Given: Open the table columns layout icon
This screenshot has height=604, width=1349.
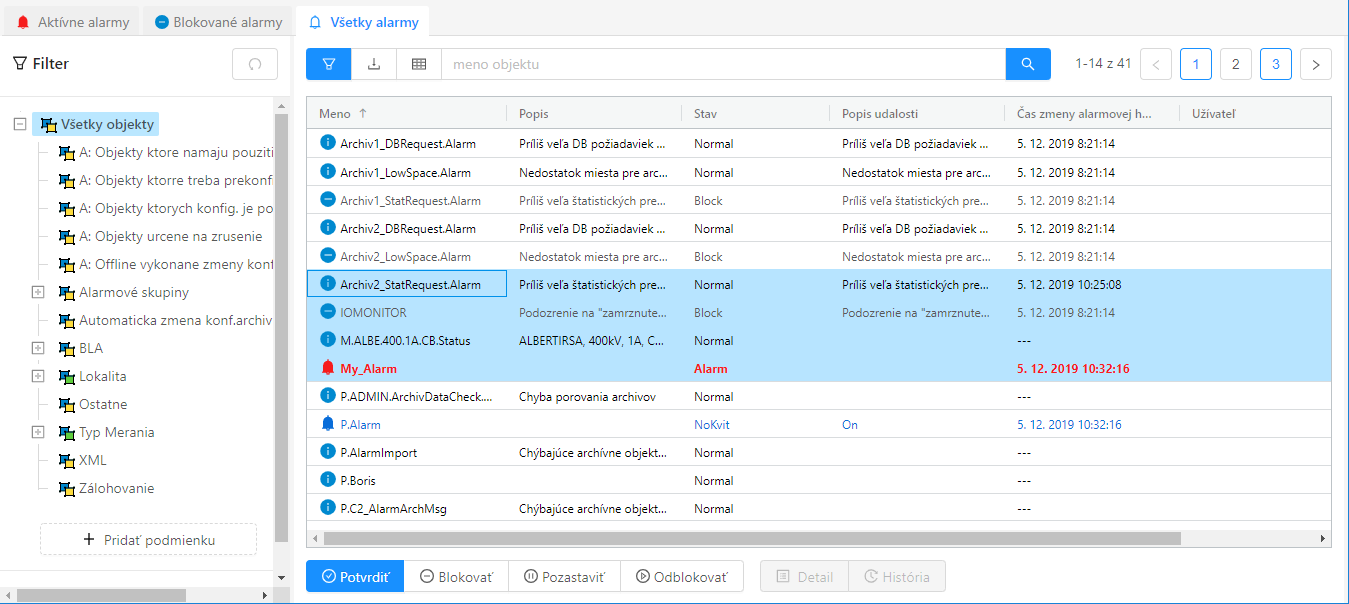Looking at the screenshot, I should (x=419, y=64).
